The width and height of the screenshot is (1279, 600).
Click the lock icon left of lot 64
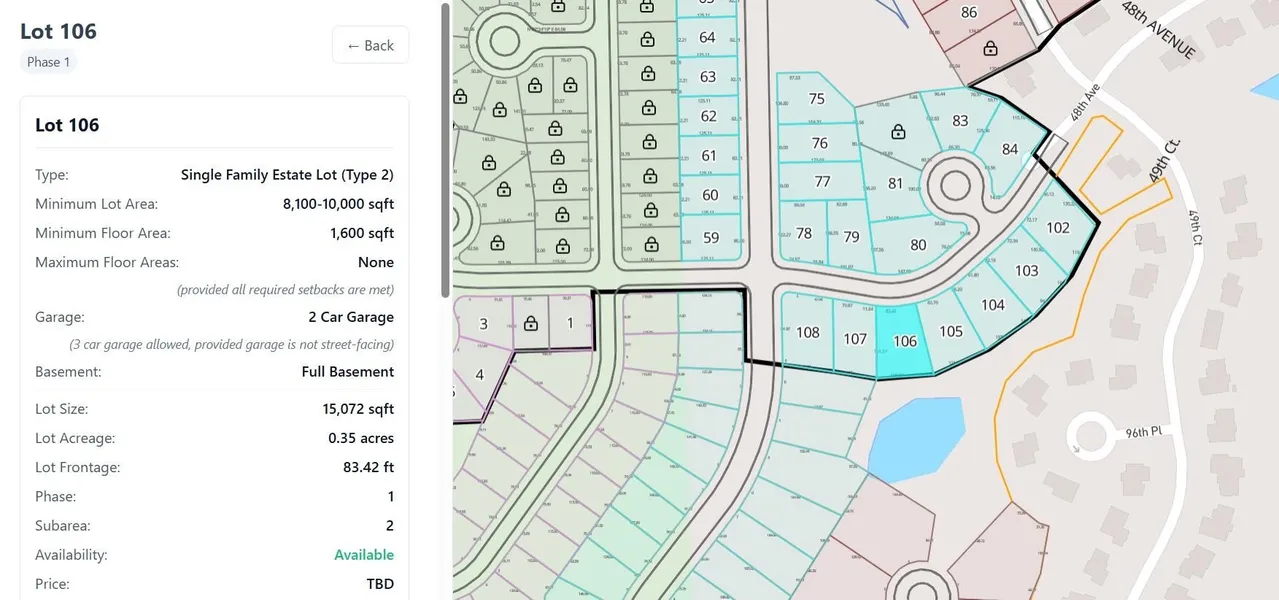[648, 40]
